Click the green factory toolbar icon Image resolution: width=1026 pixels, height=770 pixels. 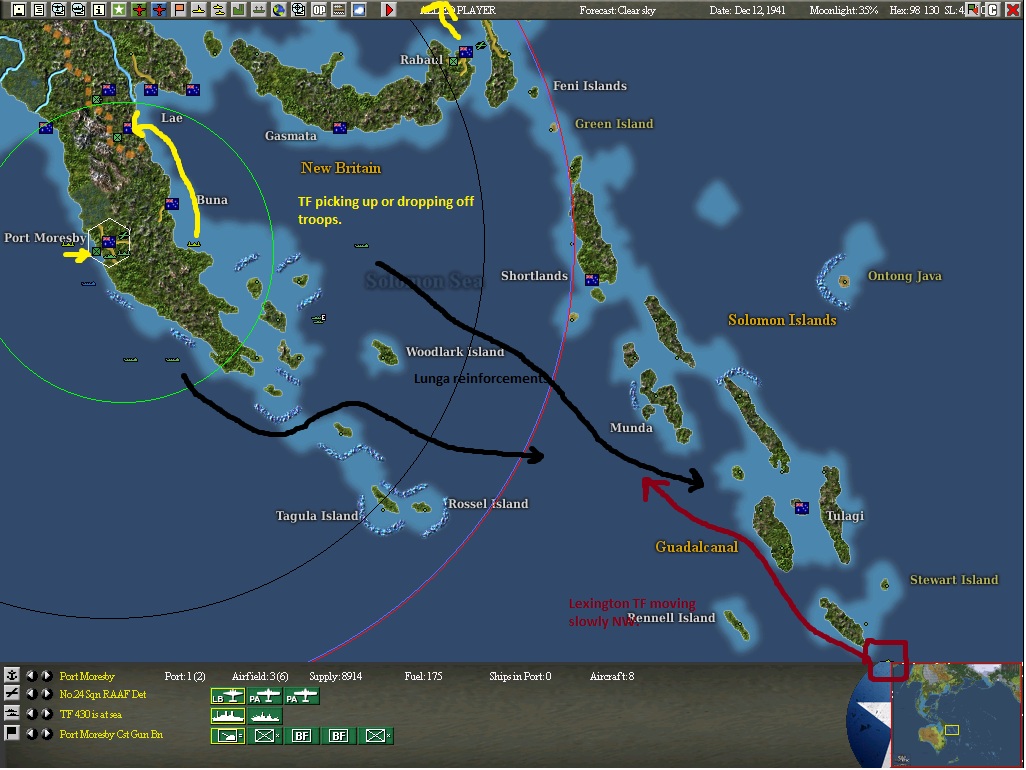238,10
